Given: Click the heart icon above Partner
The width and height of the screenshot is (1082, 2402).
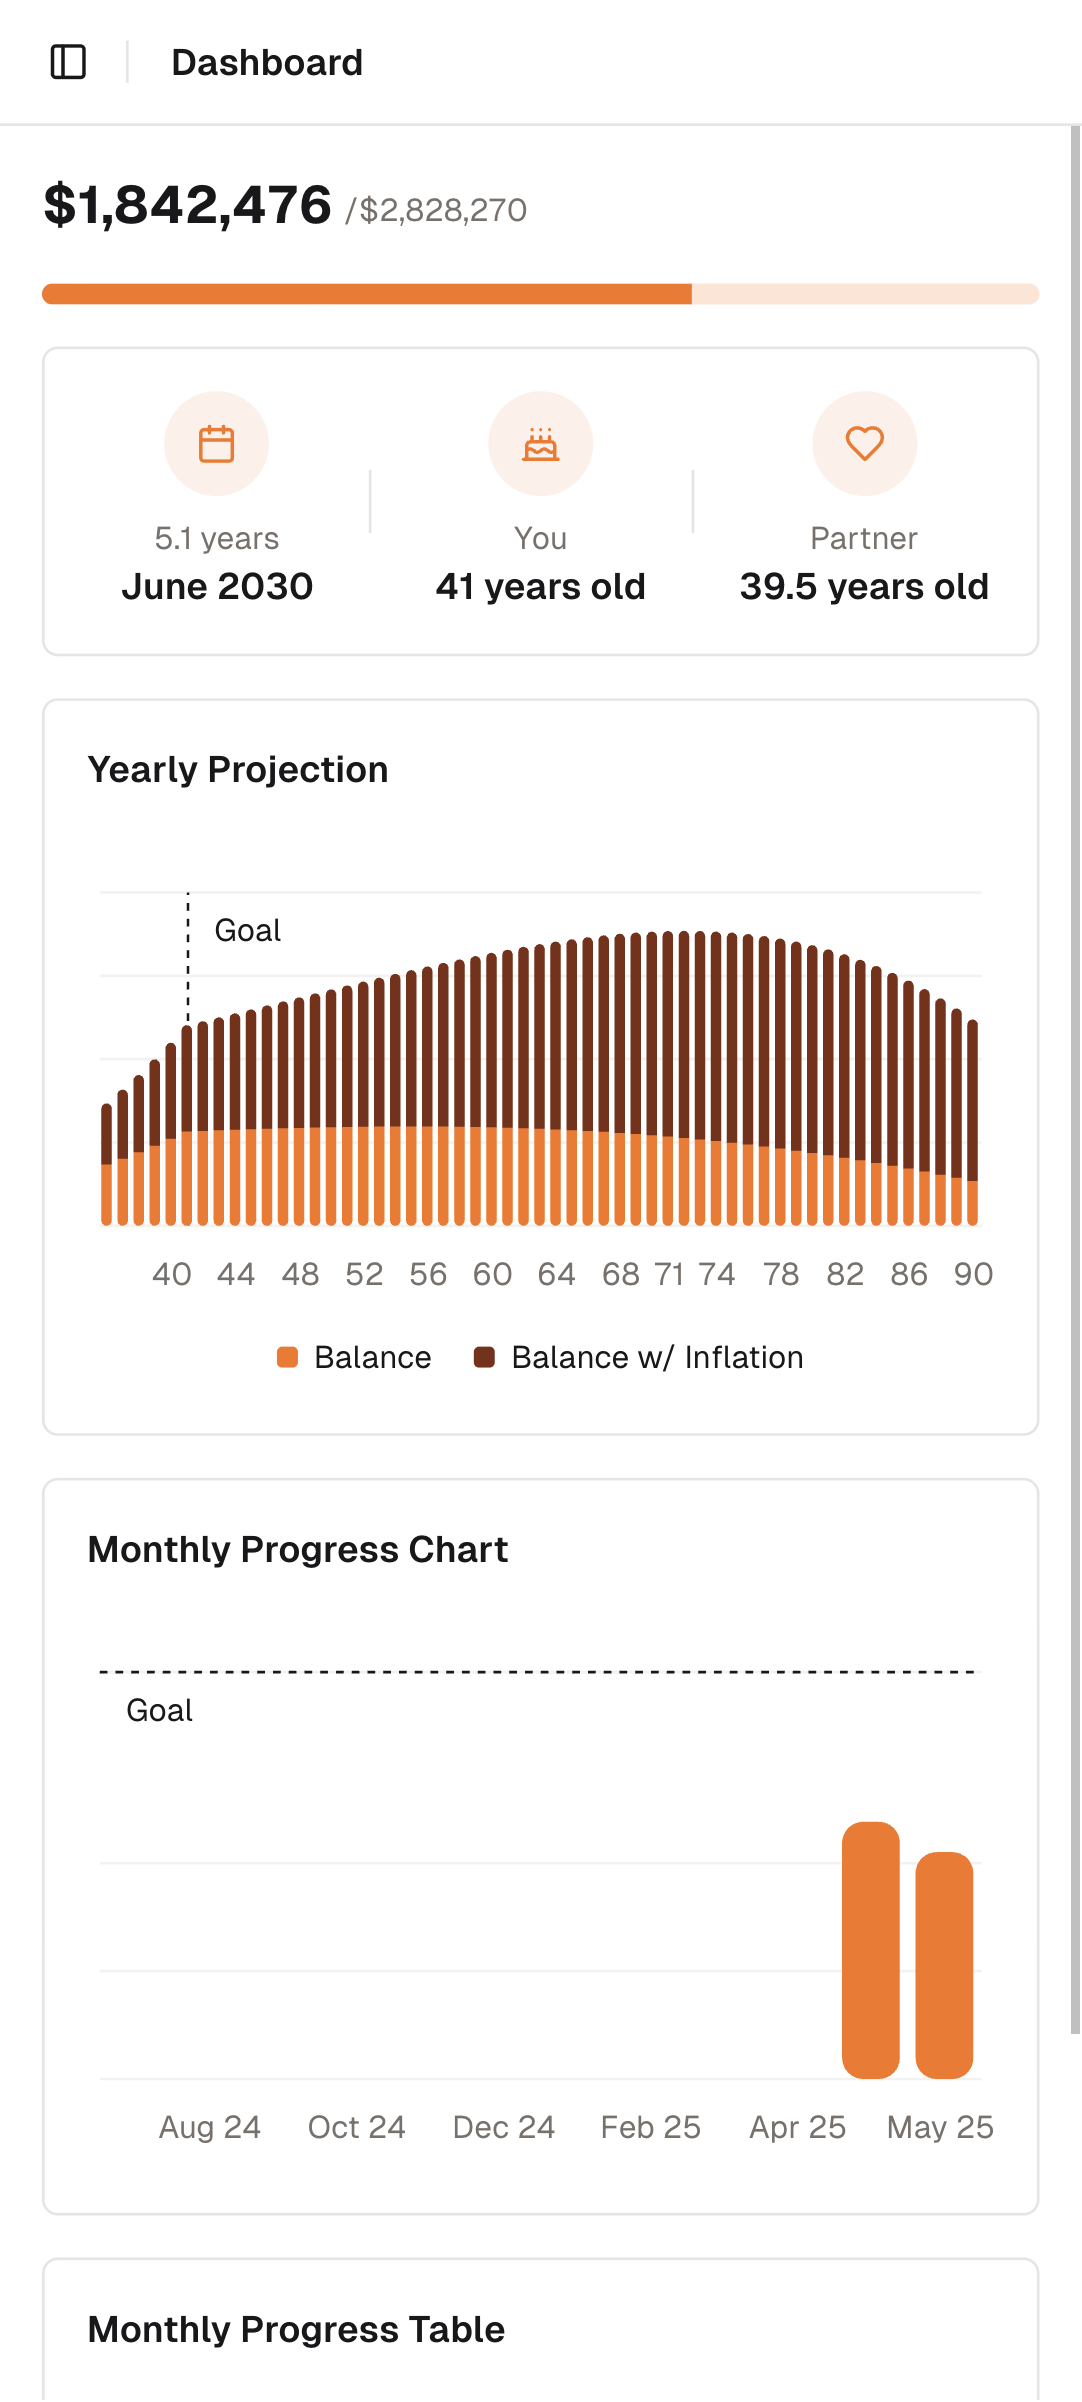Looking at the screenshot, I should point(864,444).
